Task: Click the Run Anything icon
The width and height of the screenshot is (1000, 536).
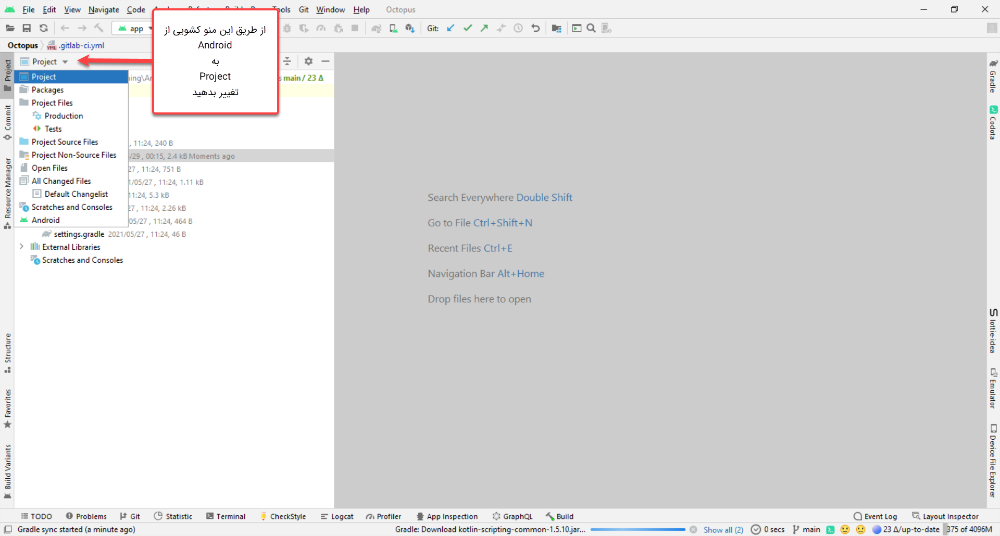Action: point(577,28)
